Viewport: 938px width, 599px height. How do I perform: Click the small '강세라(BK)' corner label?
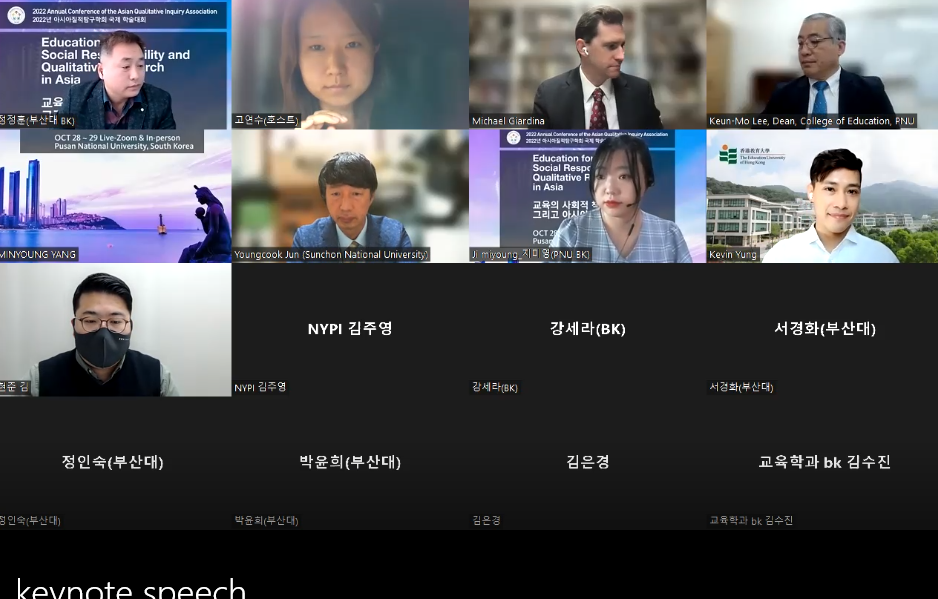[495, 387]
